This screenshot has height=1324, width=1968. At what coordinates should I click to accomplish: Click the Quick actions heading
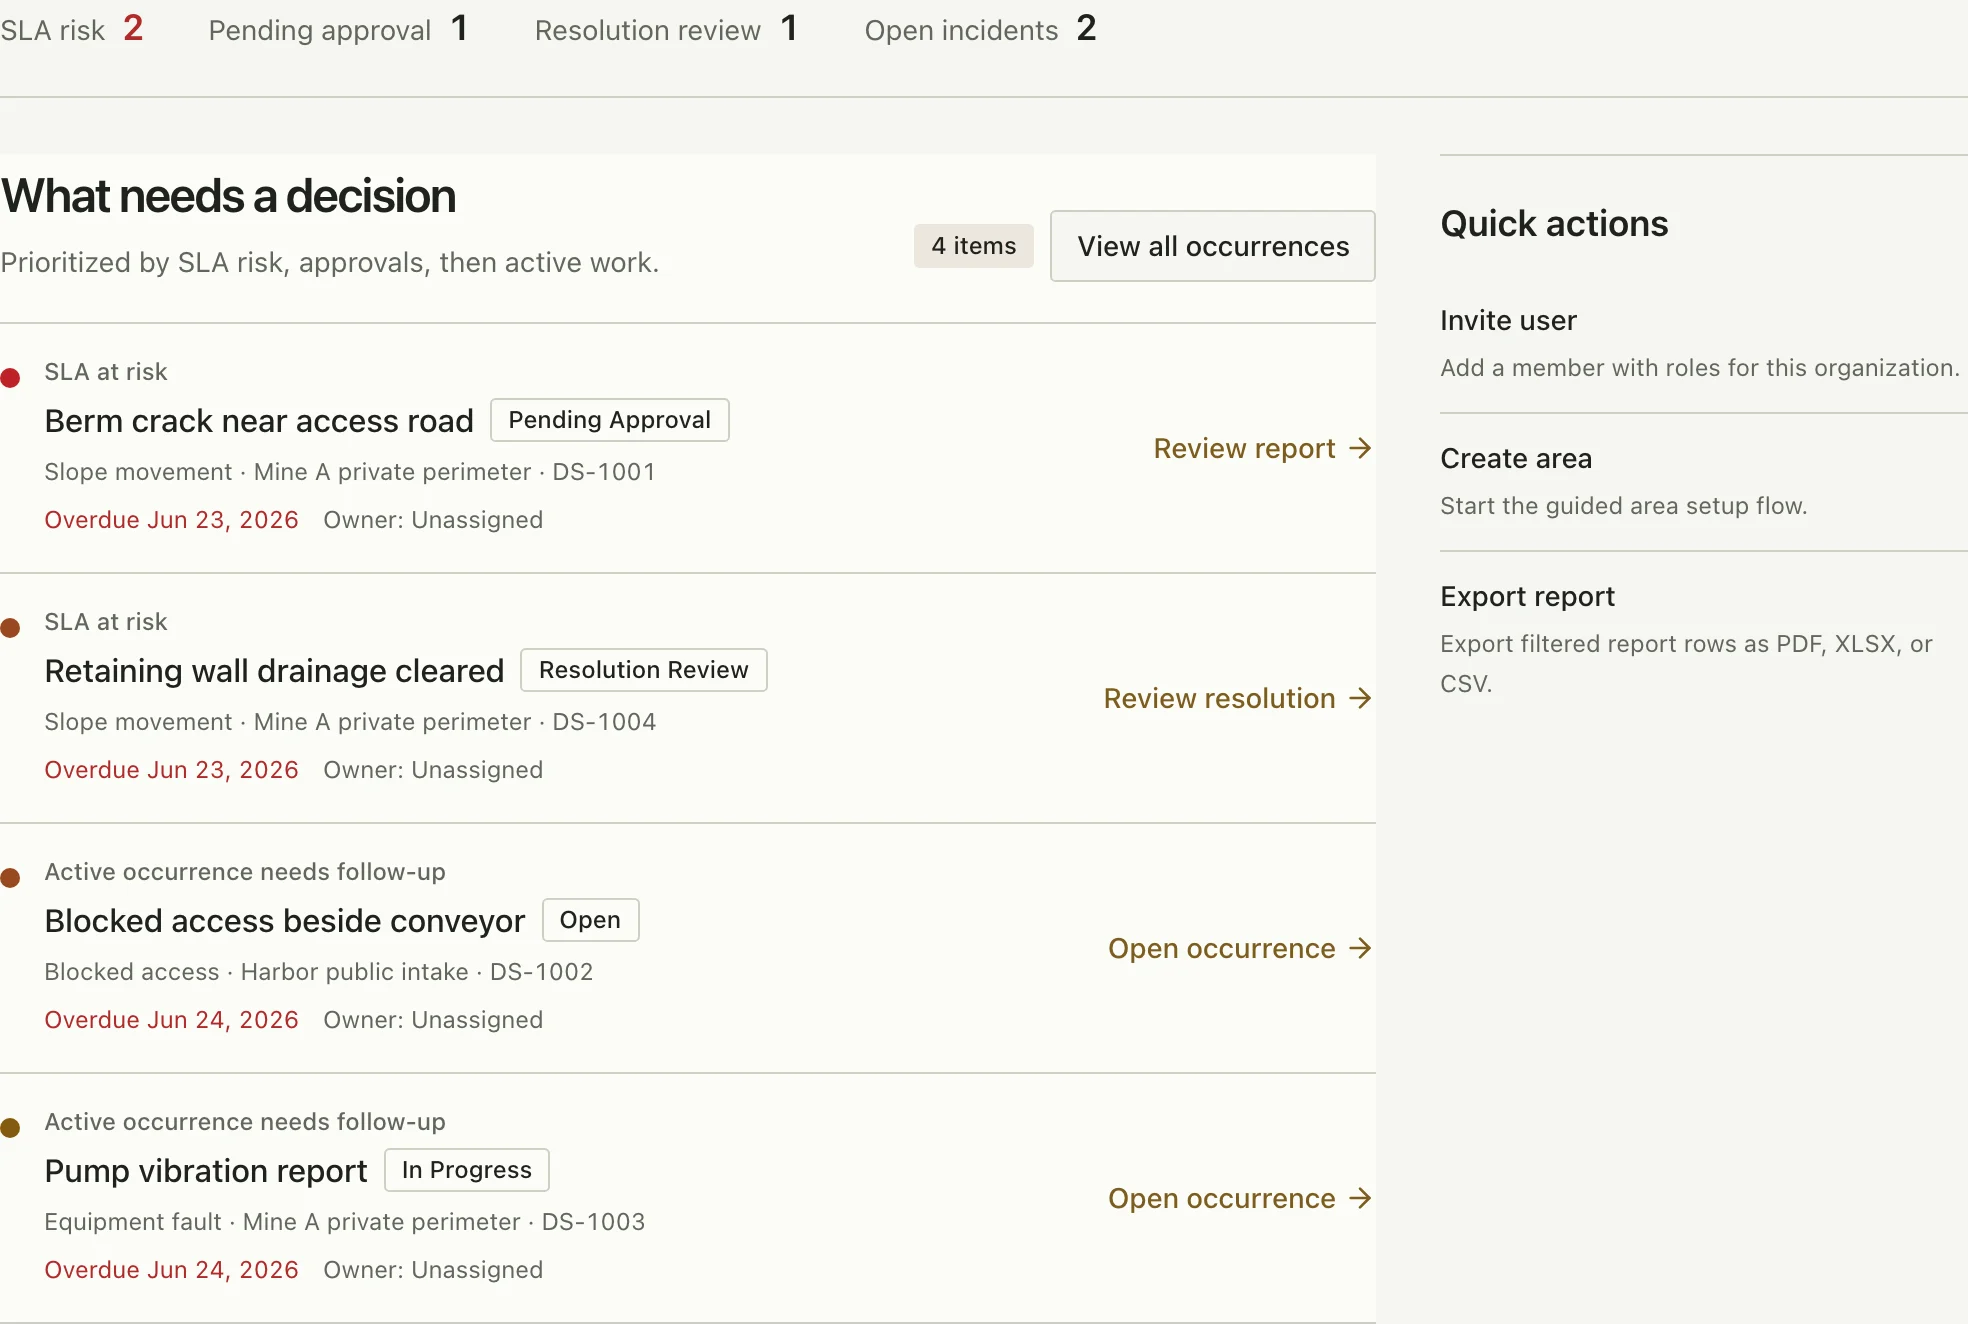click(1554, 224)
